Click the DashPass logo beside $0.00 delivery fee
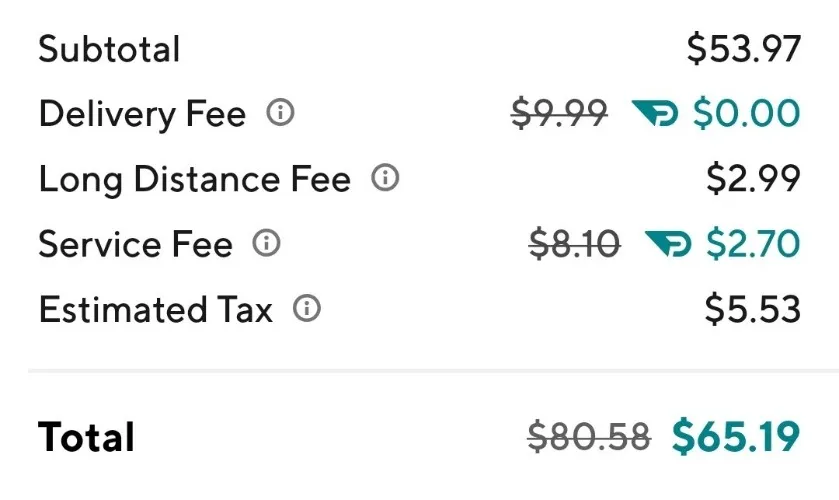This screenshot has height=500, width=839. (655, 114)
